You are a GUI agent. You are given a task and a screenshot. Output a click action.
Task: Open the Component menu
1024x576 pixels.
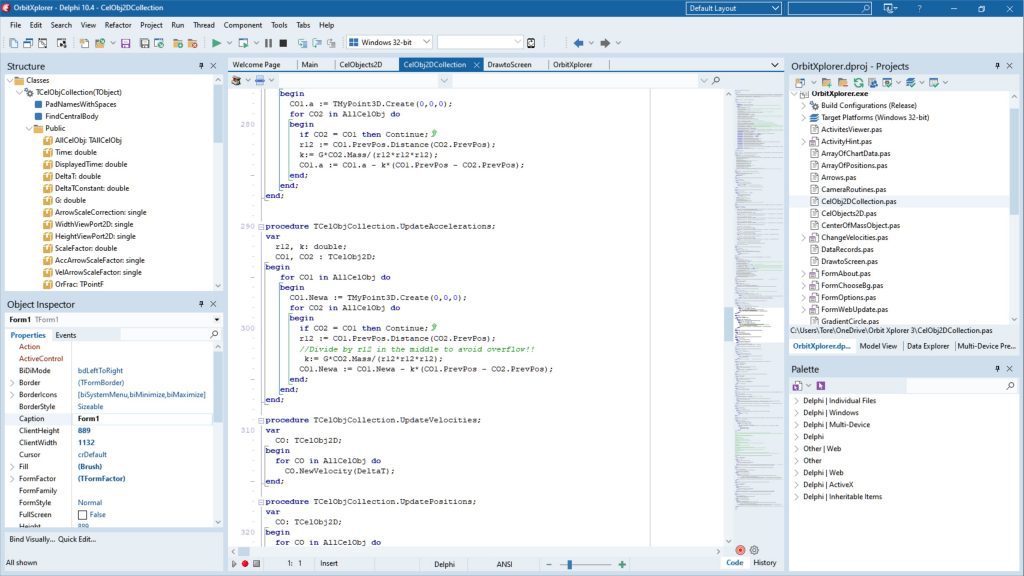(243, 25)
